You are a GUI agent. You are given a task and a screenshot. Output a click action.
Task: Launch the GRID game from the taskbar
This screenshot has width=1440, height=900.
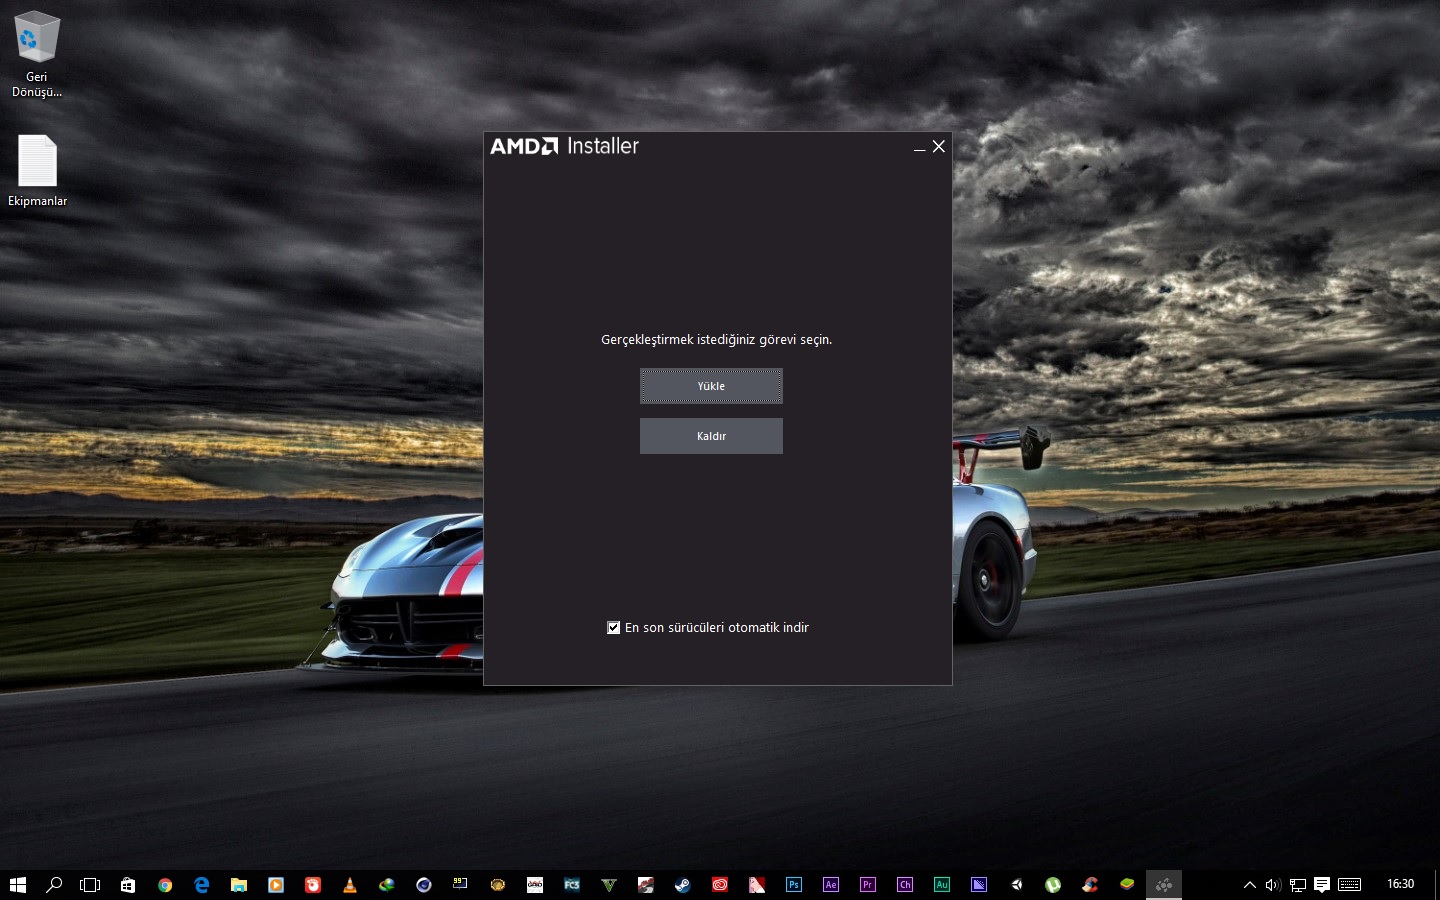coord(535,885)
